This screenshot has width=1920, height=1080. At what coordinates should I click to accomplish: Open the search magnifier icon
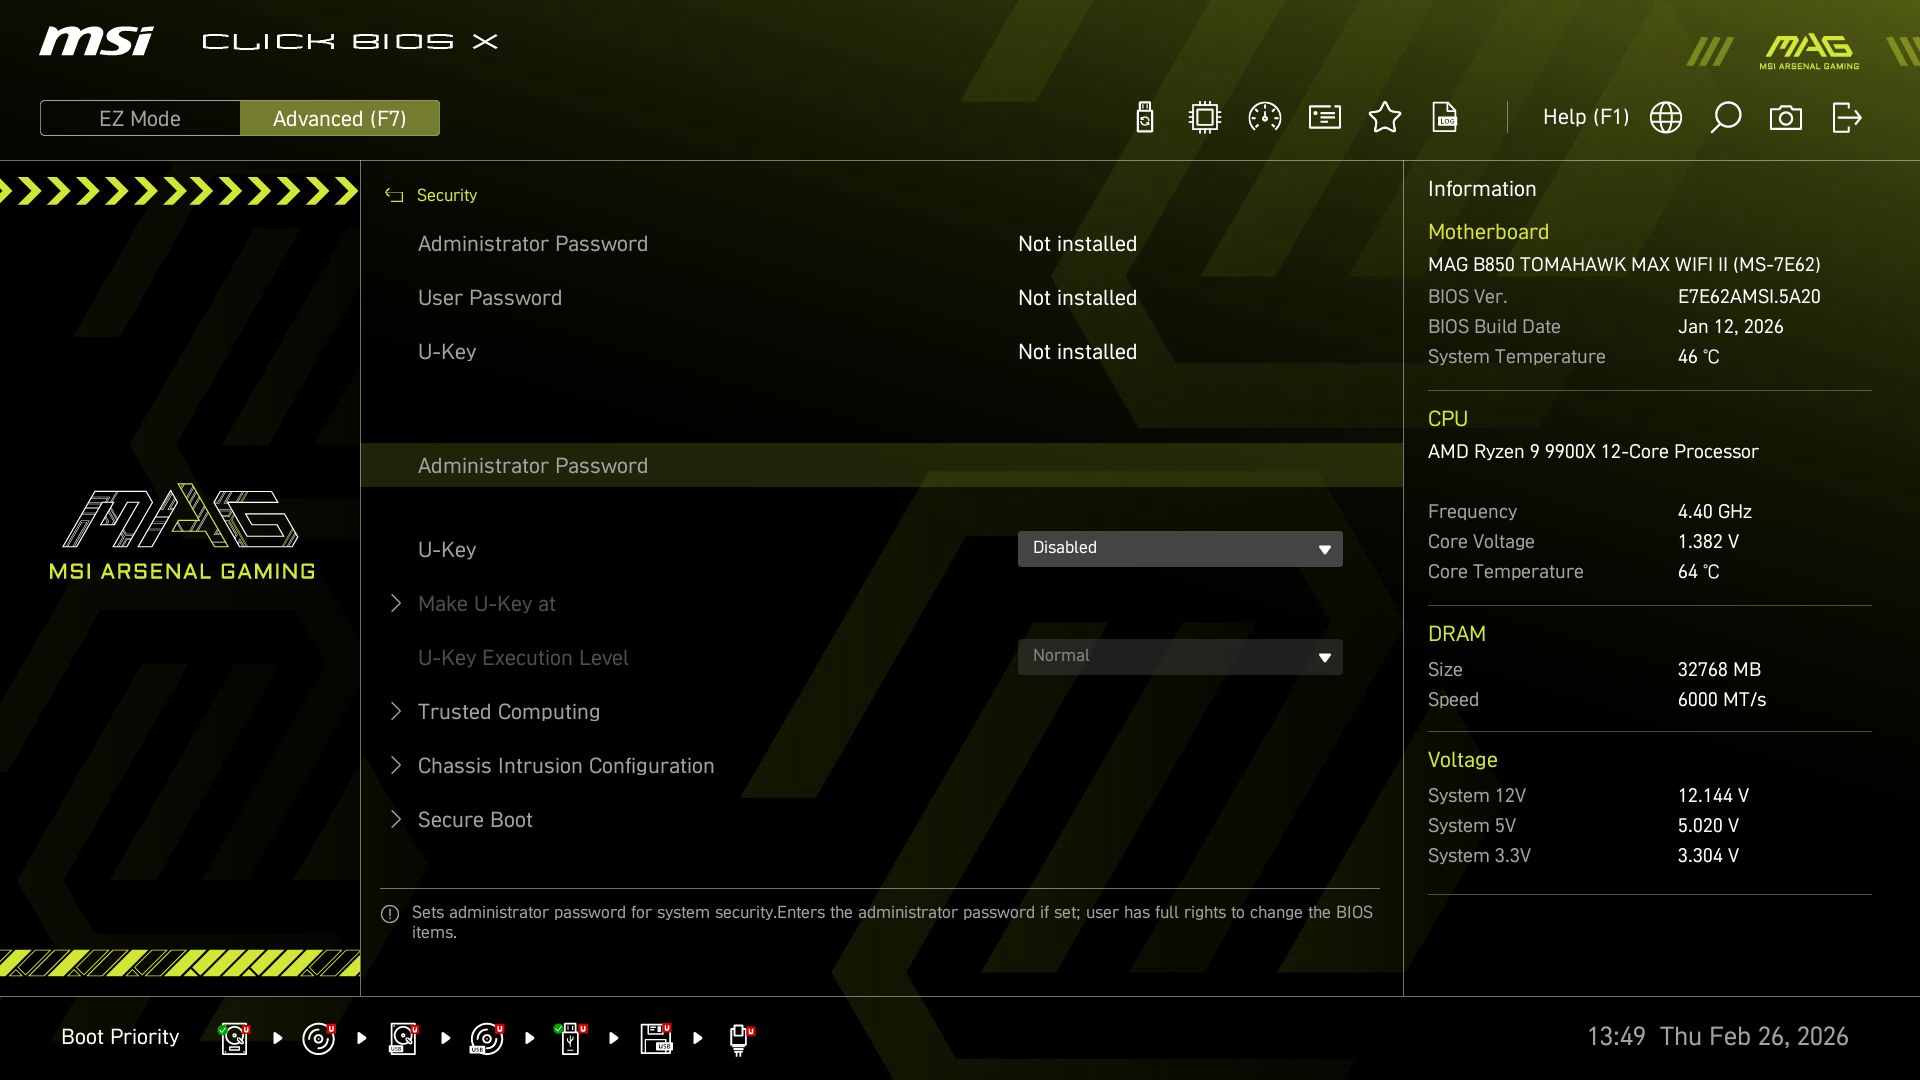[x=1725, y=117]
